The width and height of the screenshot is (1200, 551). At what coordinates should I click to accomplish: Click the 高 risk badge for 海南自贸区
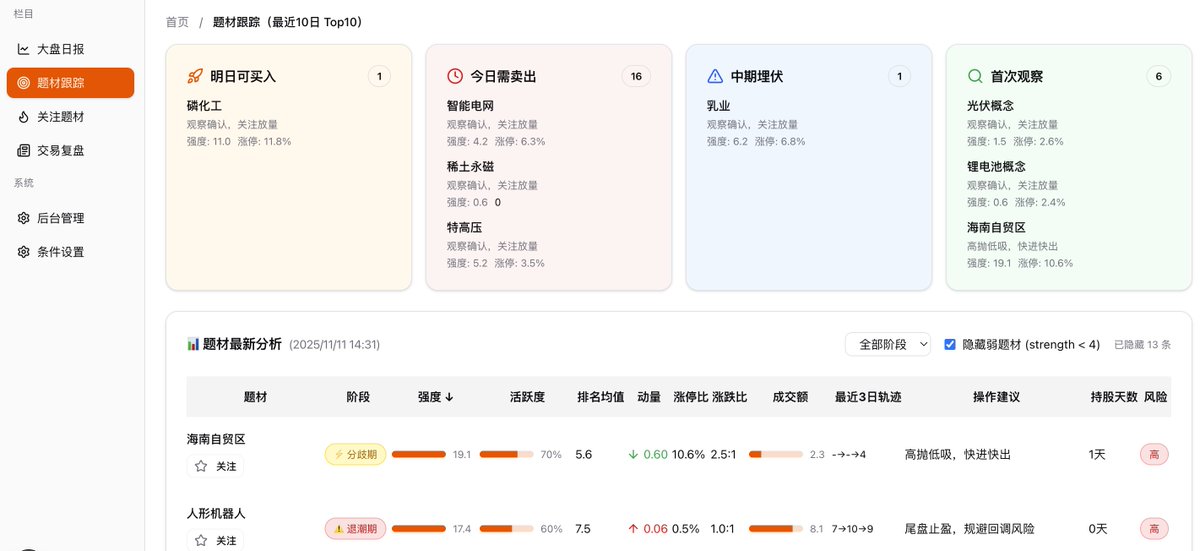1154,454
